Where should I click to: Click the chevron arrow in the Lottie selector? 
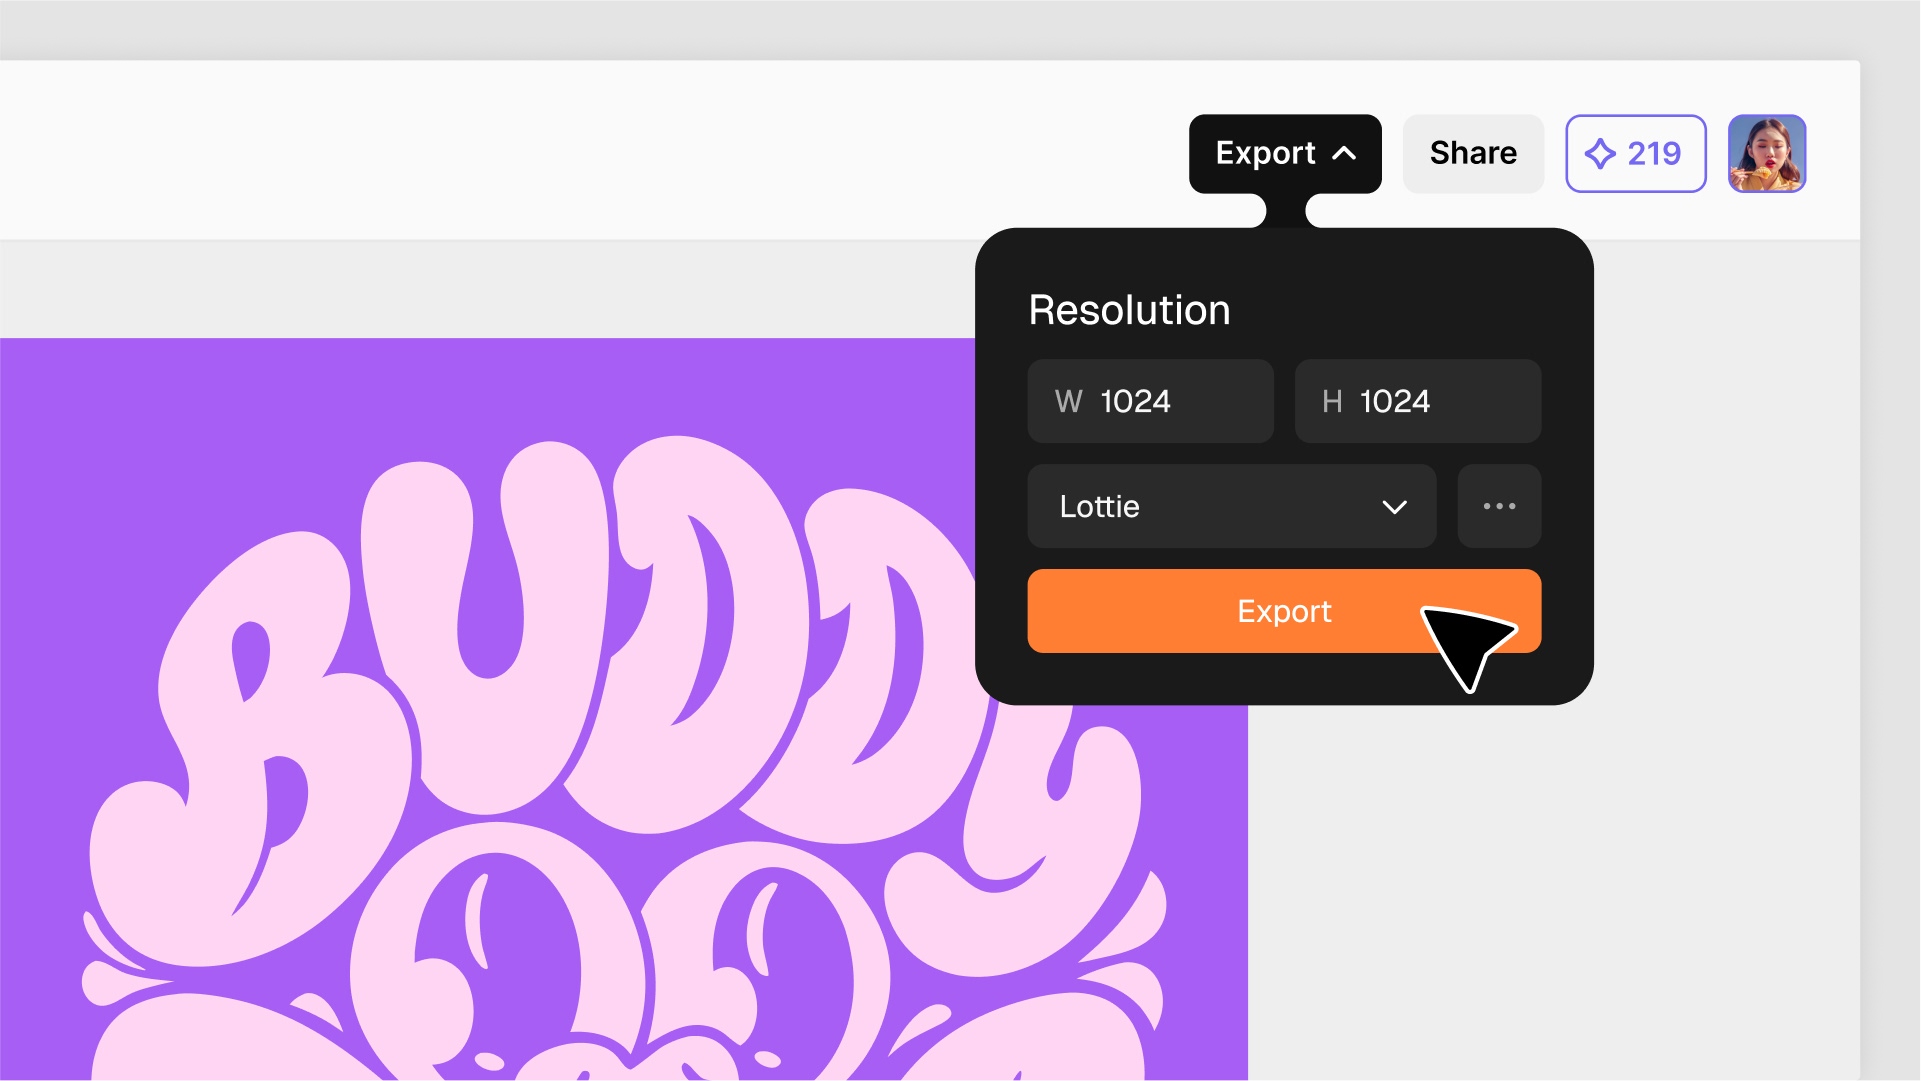click(1394, 507)
